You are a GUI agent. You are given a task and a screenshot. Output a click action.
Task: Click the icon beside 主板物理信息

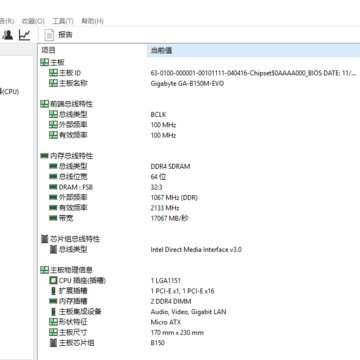pos(44,270)
